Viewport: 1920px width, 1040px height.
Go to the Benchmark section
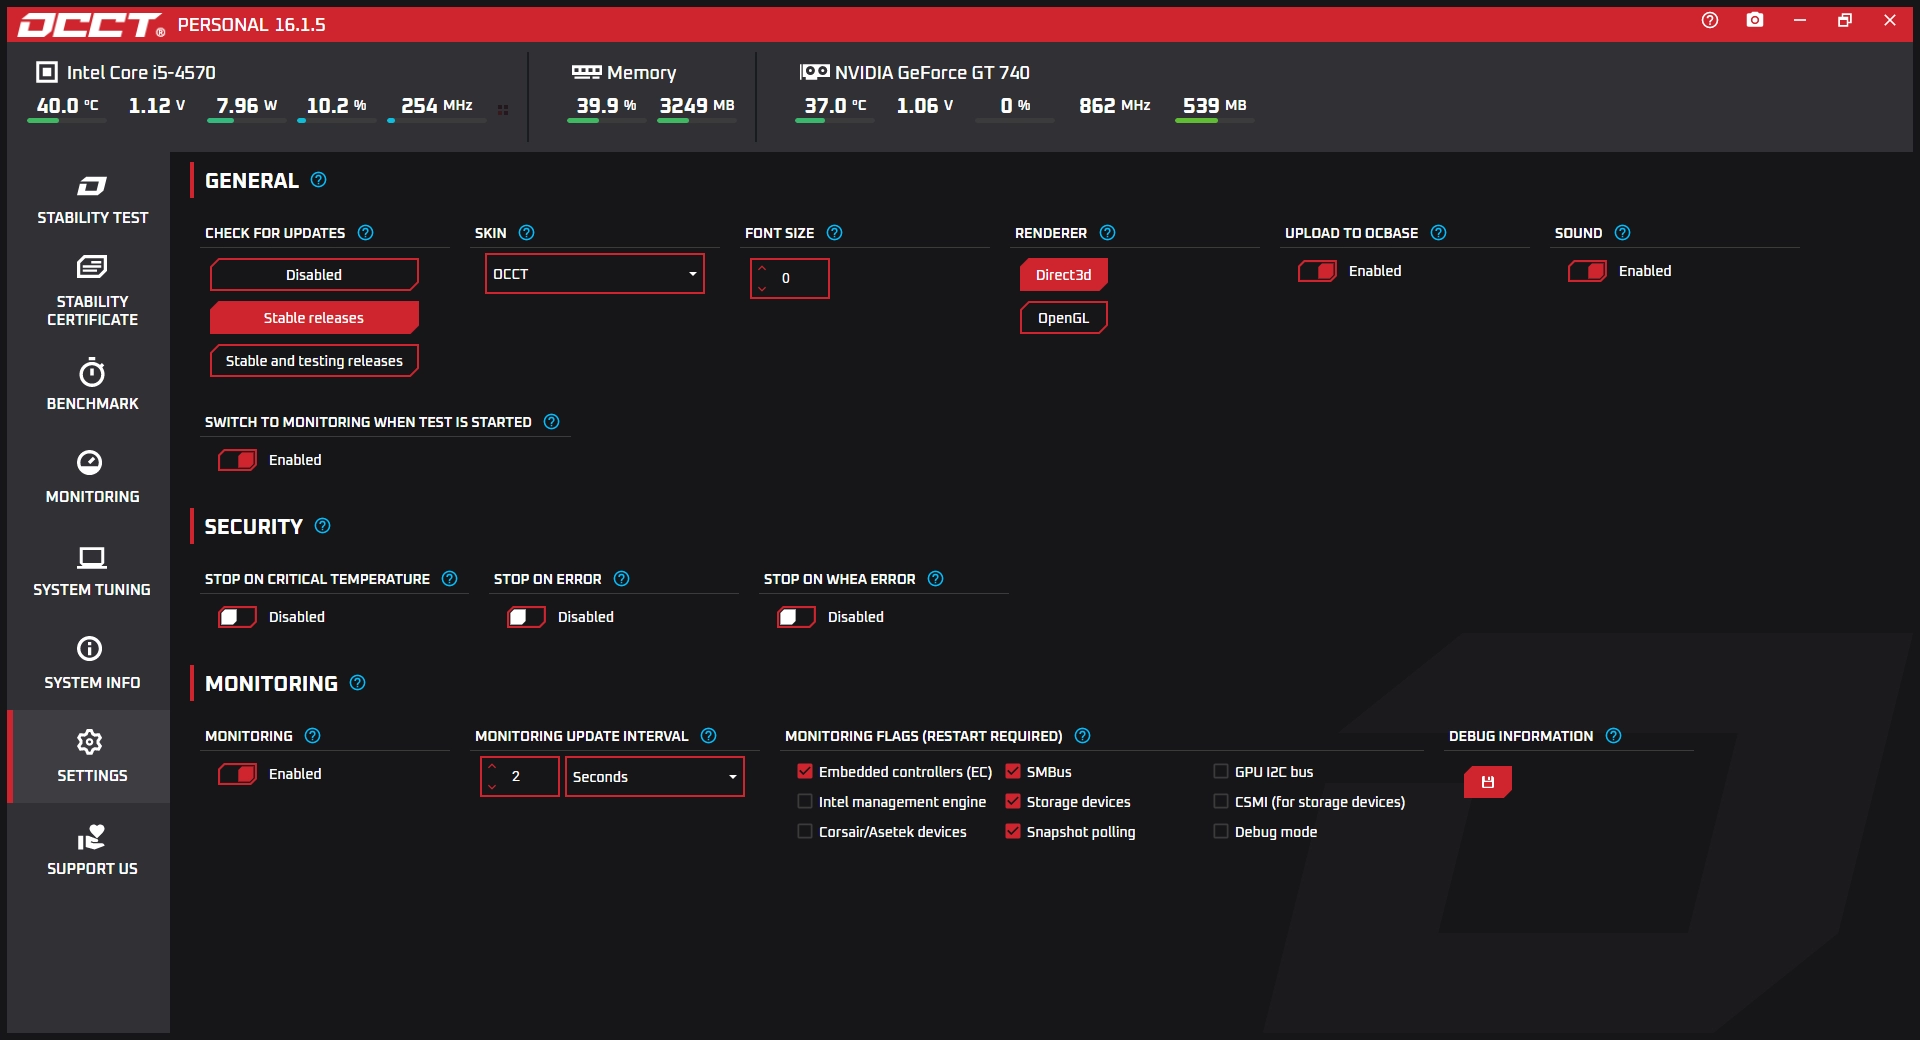click(92, 385)
